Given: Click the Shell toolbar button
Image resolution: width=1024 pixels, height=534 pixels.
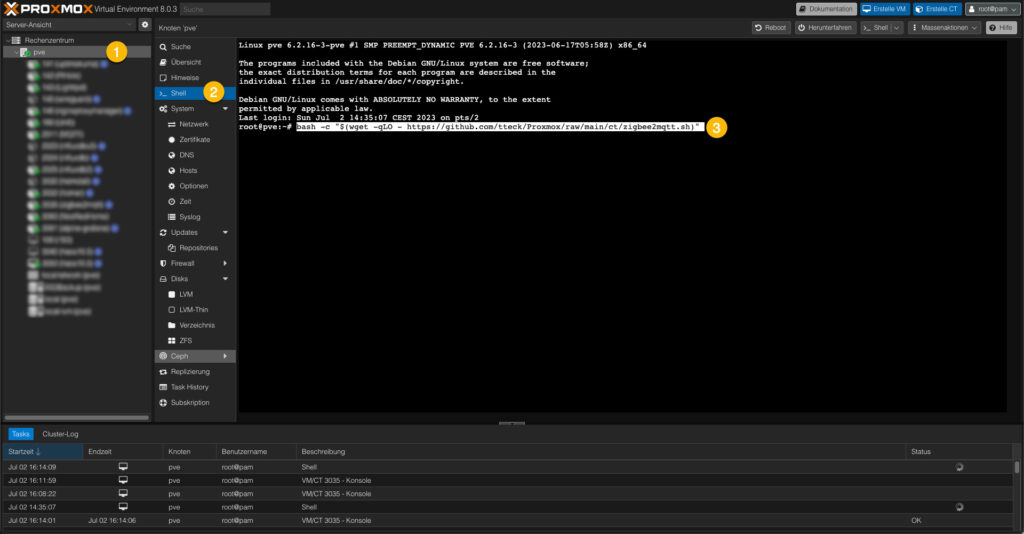Looking at the screenshot, I should pos(875,27).
